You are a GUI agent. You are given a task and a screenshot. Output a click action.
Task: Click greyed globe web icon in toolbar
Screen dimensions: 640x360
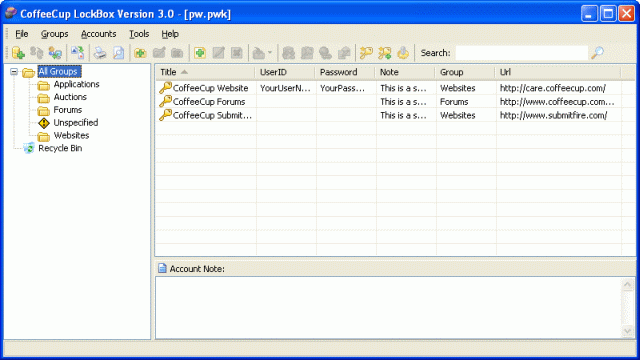click(x=325, y=53)
